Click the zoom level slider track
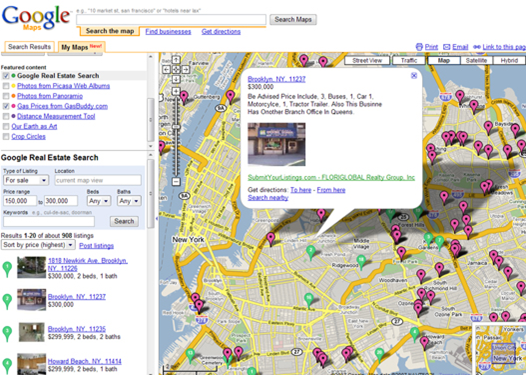The image size is (526, 375). pos(176,137)
